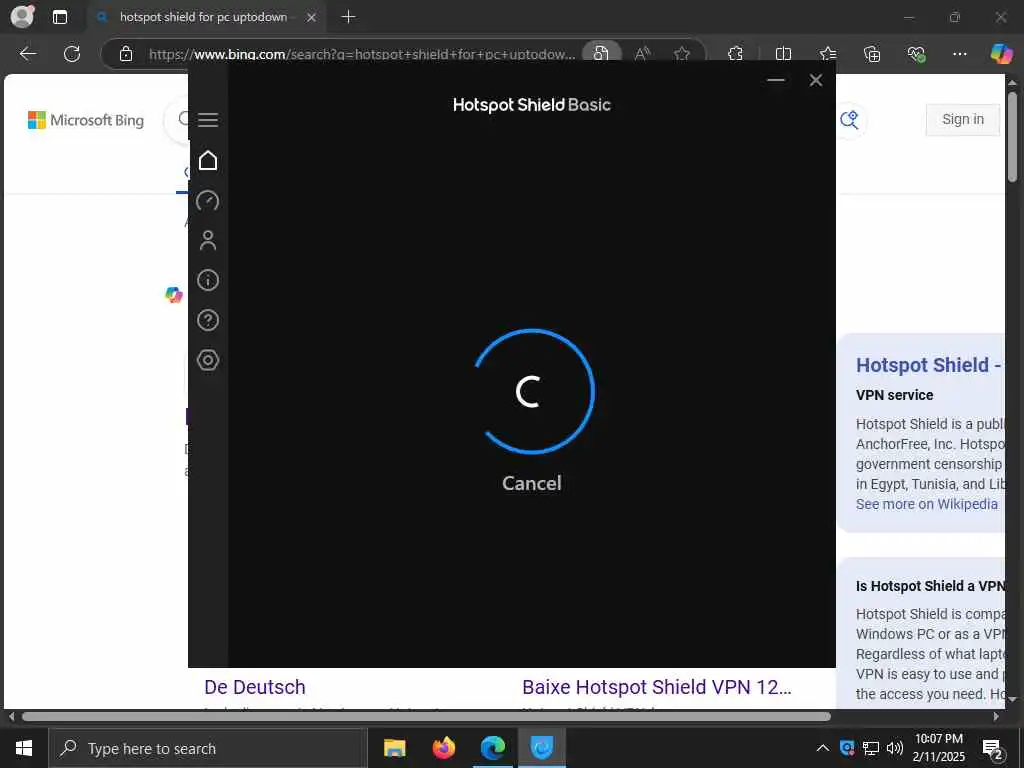Open Edge collections icon

[x=872, y=54]
